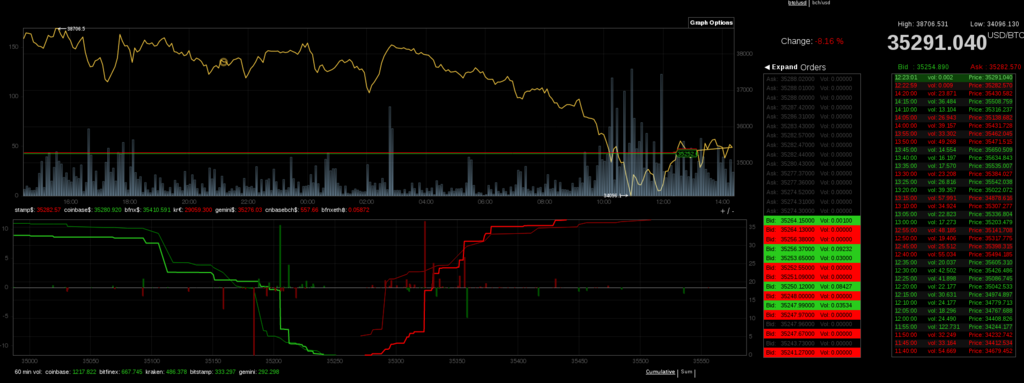The height and width of the screenshot is (383, 1024).
Task: Select order row Ask 35288.02000
Action: click(x=812, y=78)
